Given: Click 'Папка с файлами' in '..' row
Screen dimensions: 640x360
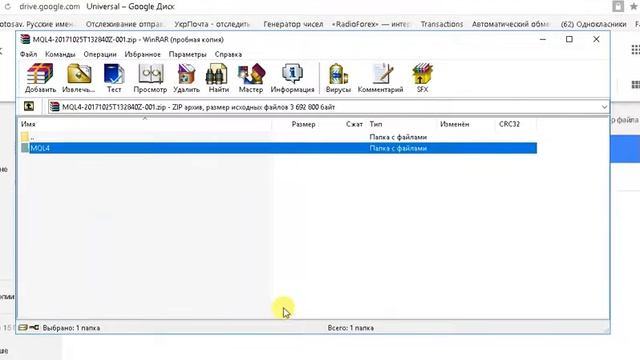Looking at the screenshot, I should tap(398, 137).
